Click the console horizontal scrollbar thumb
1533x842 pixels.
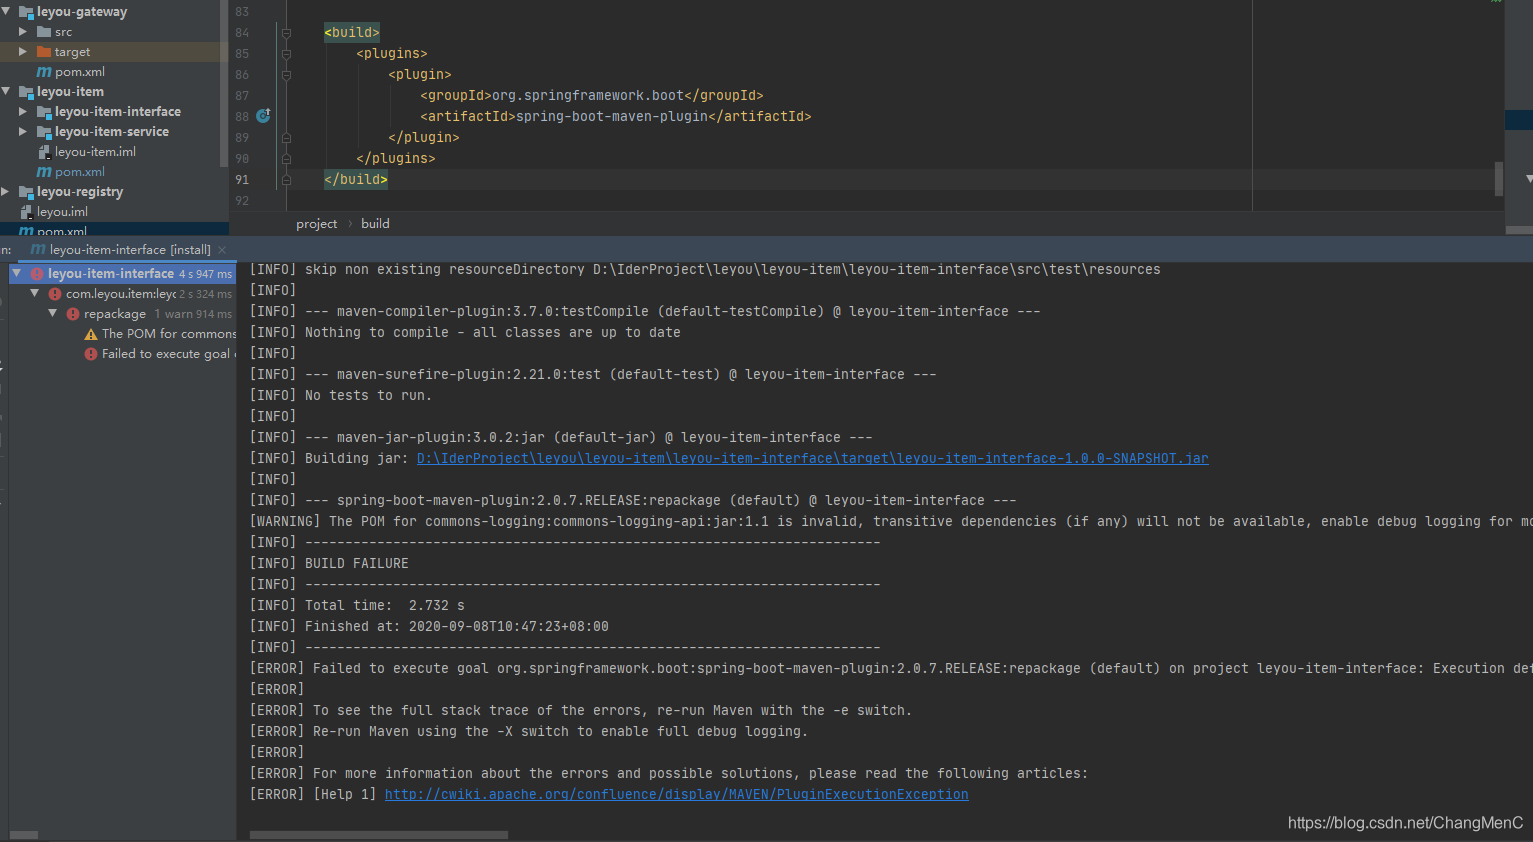[379, 835]
